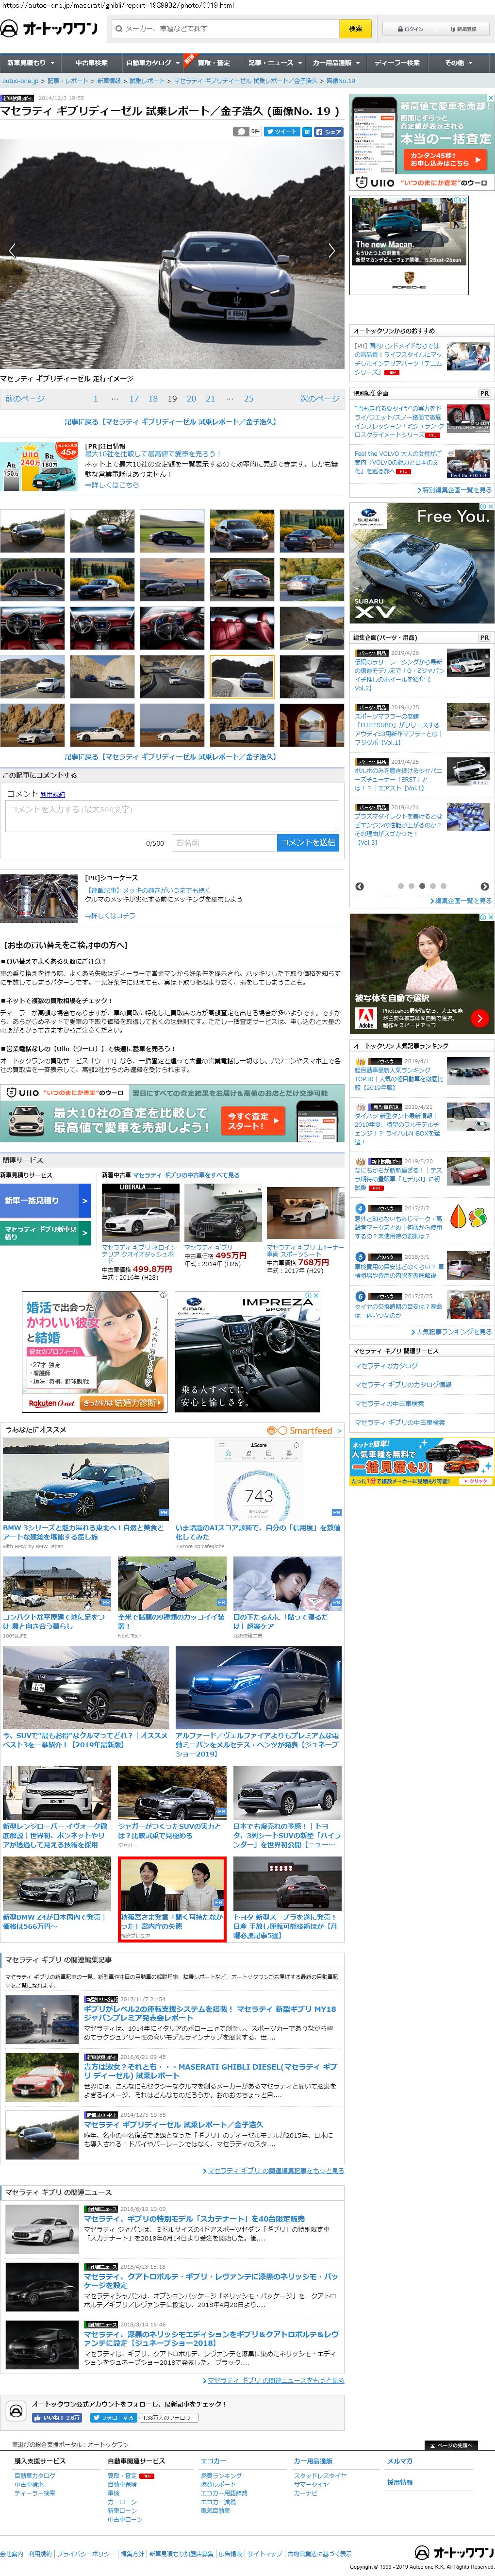Click the ログイン login button

click(x=411, y=29)
